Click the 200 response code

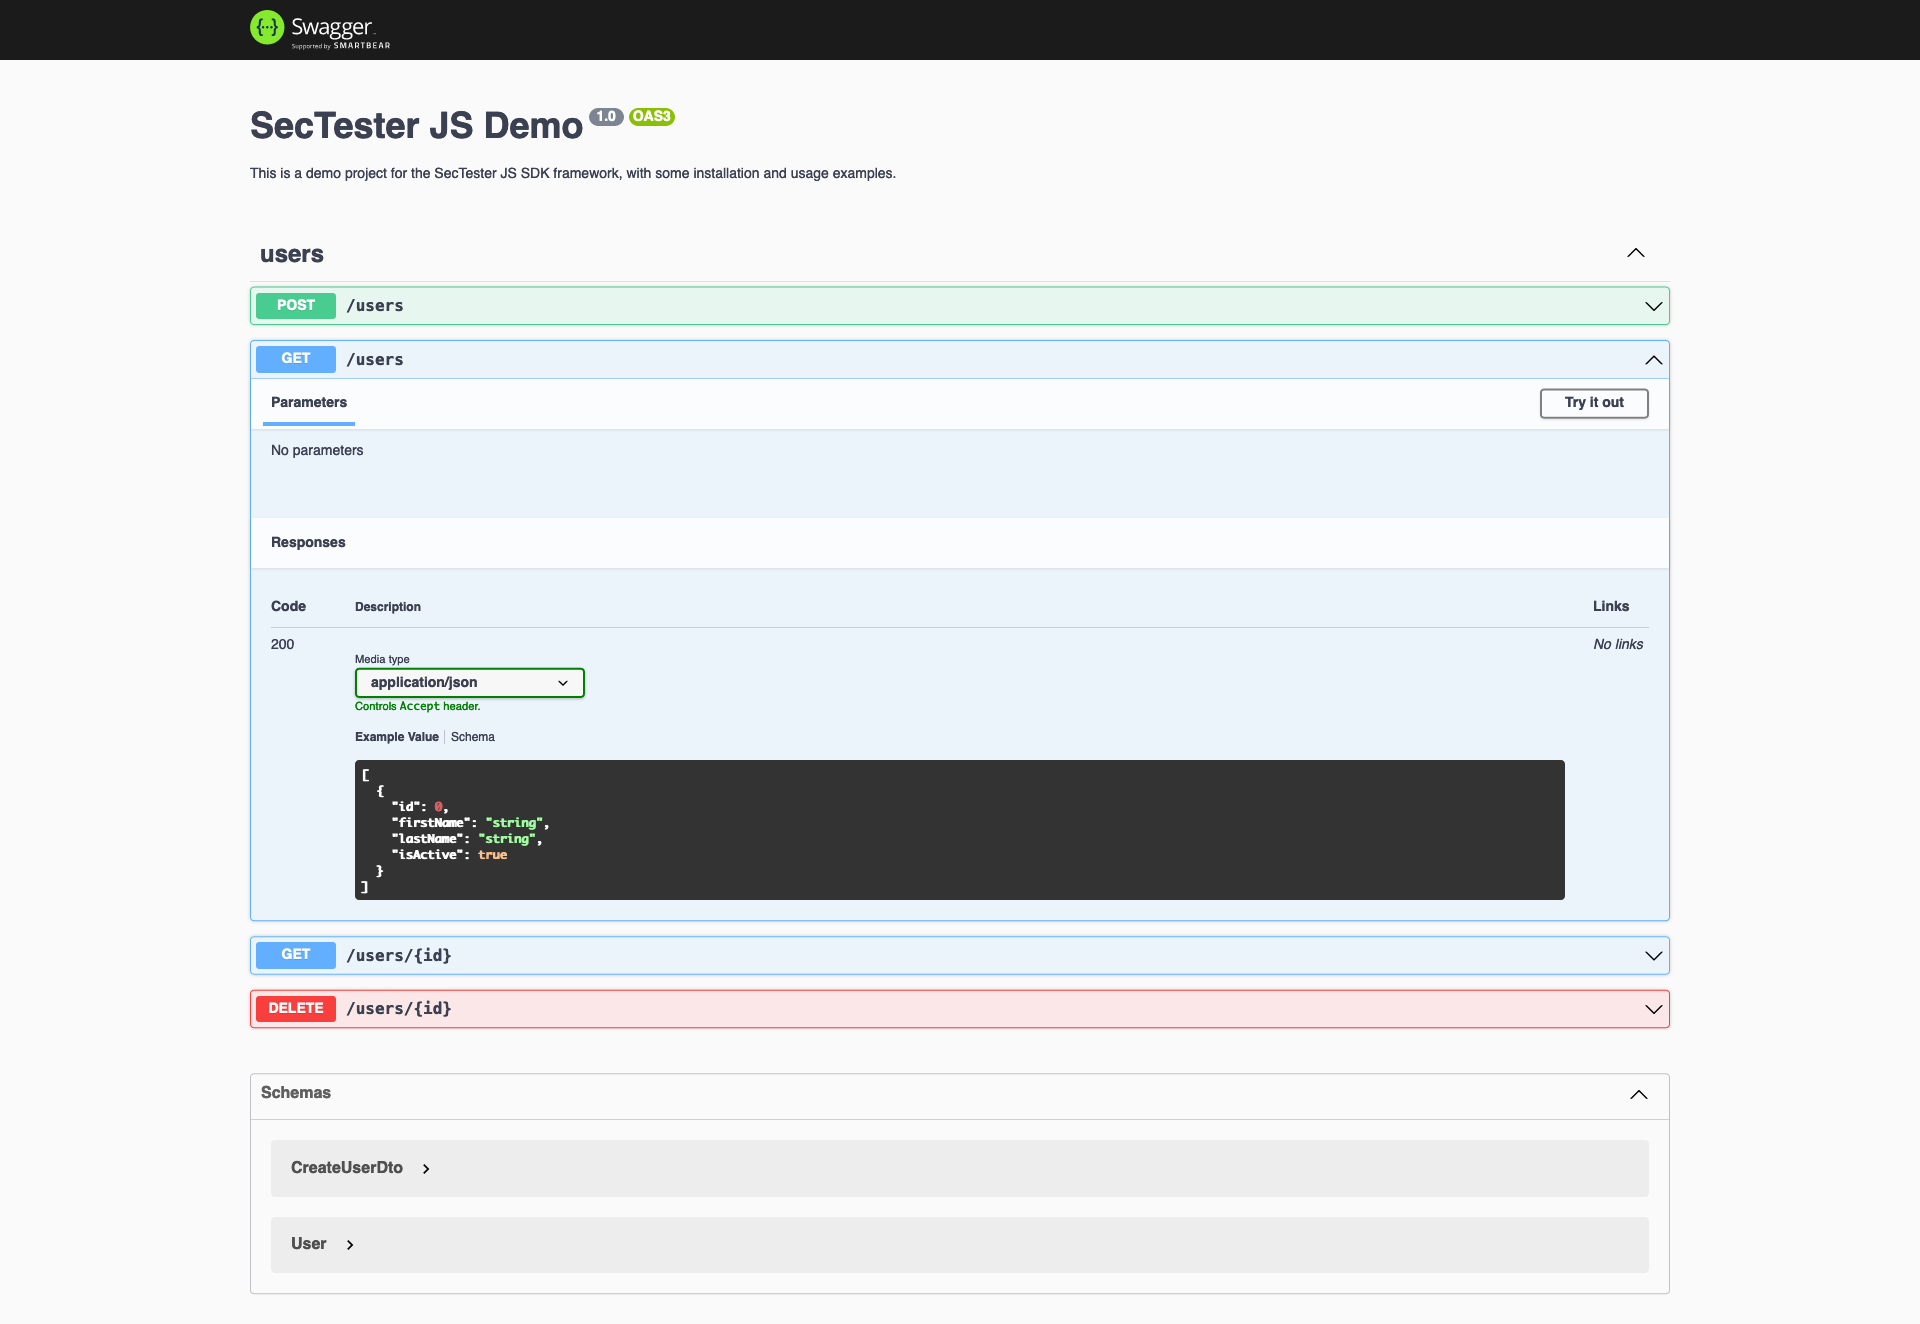pos(282,644)
